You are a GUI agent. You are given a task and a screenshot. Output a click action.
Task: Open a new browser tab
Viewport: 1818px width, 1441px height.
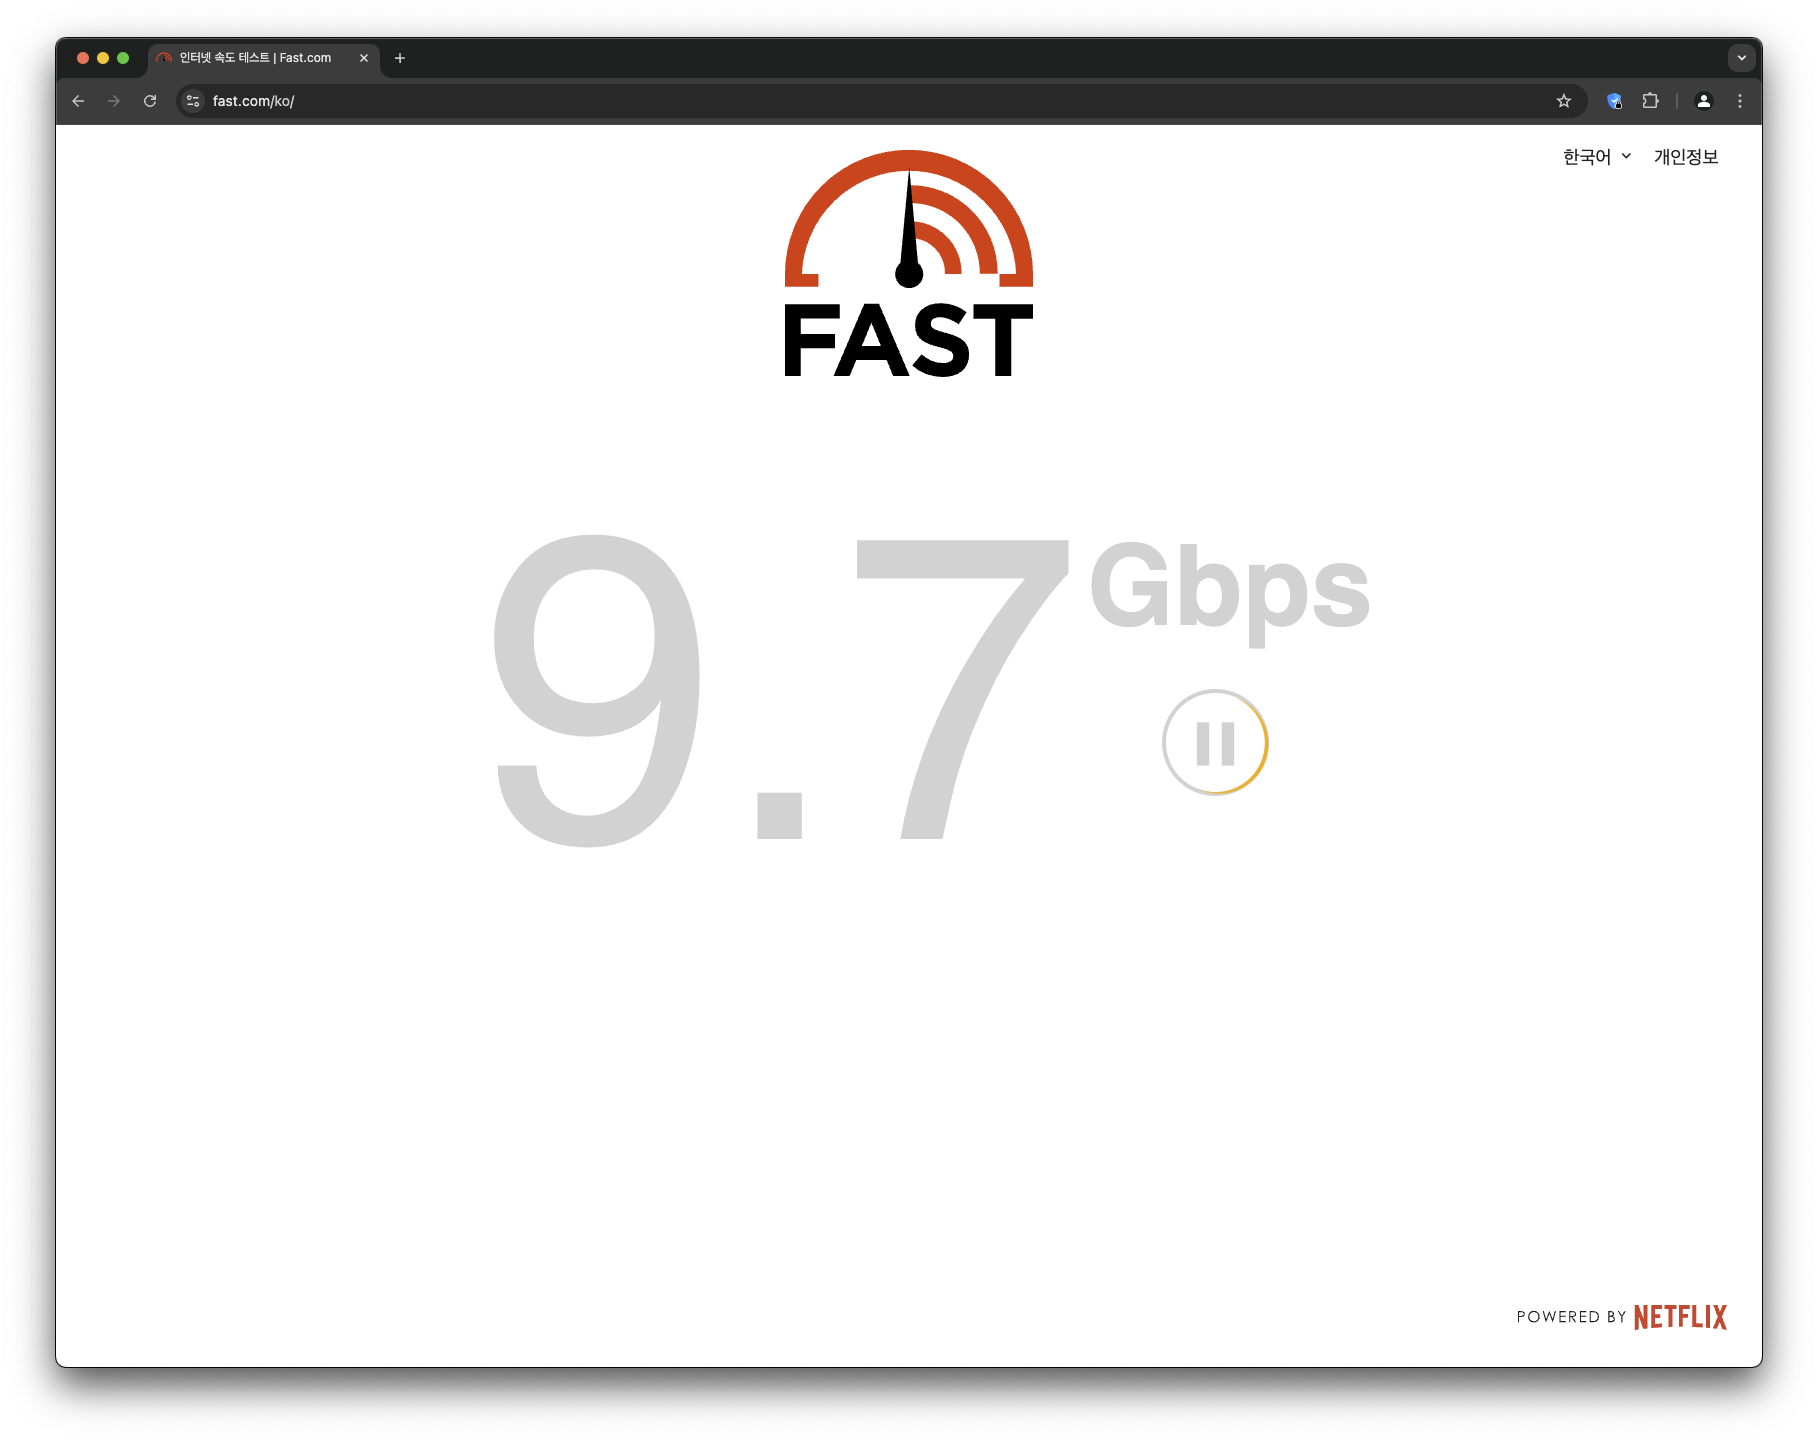coord(400,58)
